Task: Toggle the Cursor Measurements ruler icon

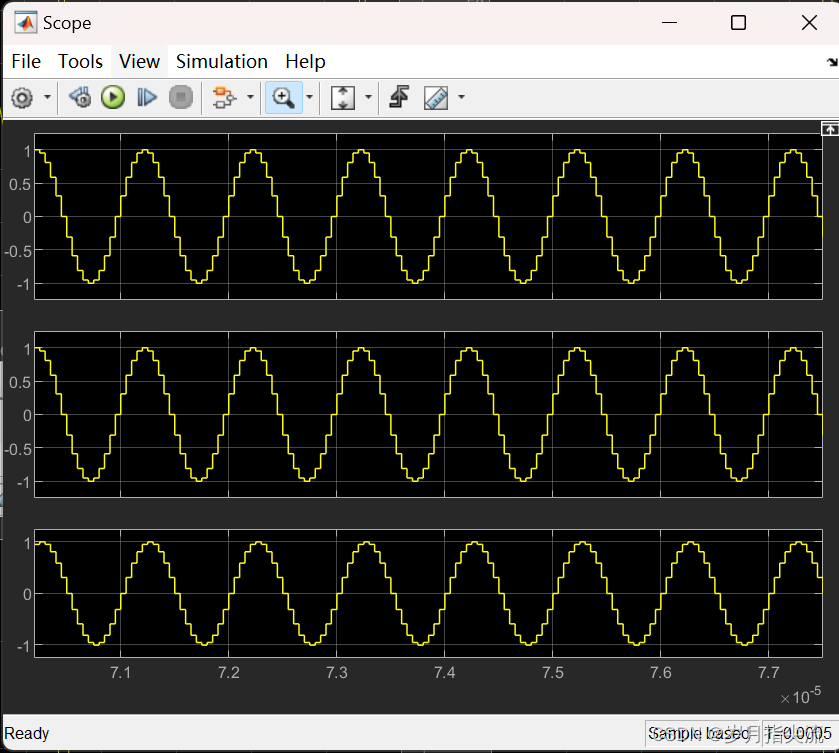Action: (x=436, y=98)
